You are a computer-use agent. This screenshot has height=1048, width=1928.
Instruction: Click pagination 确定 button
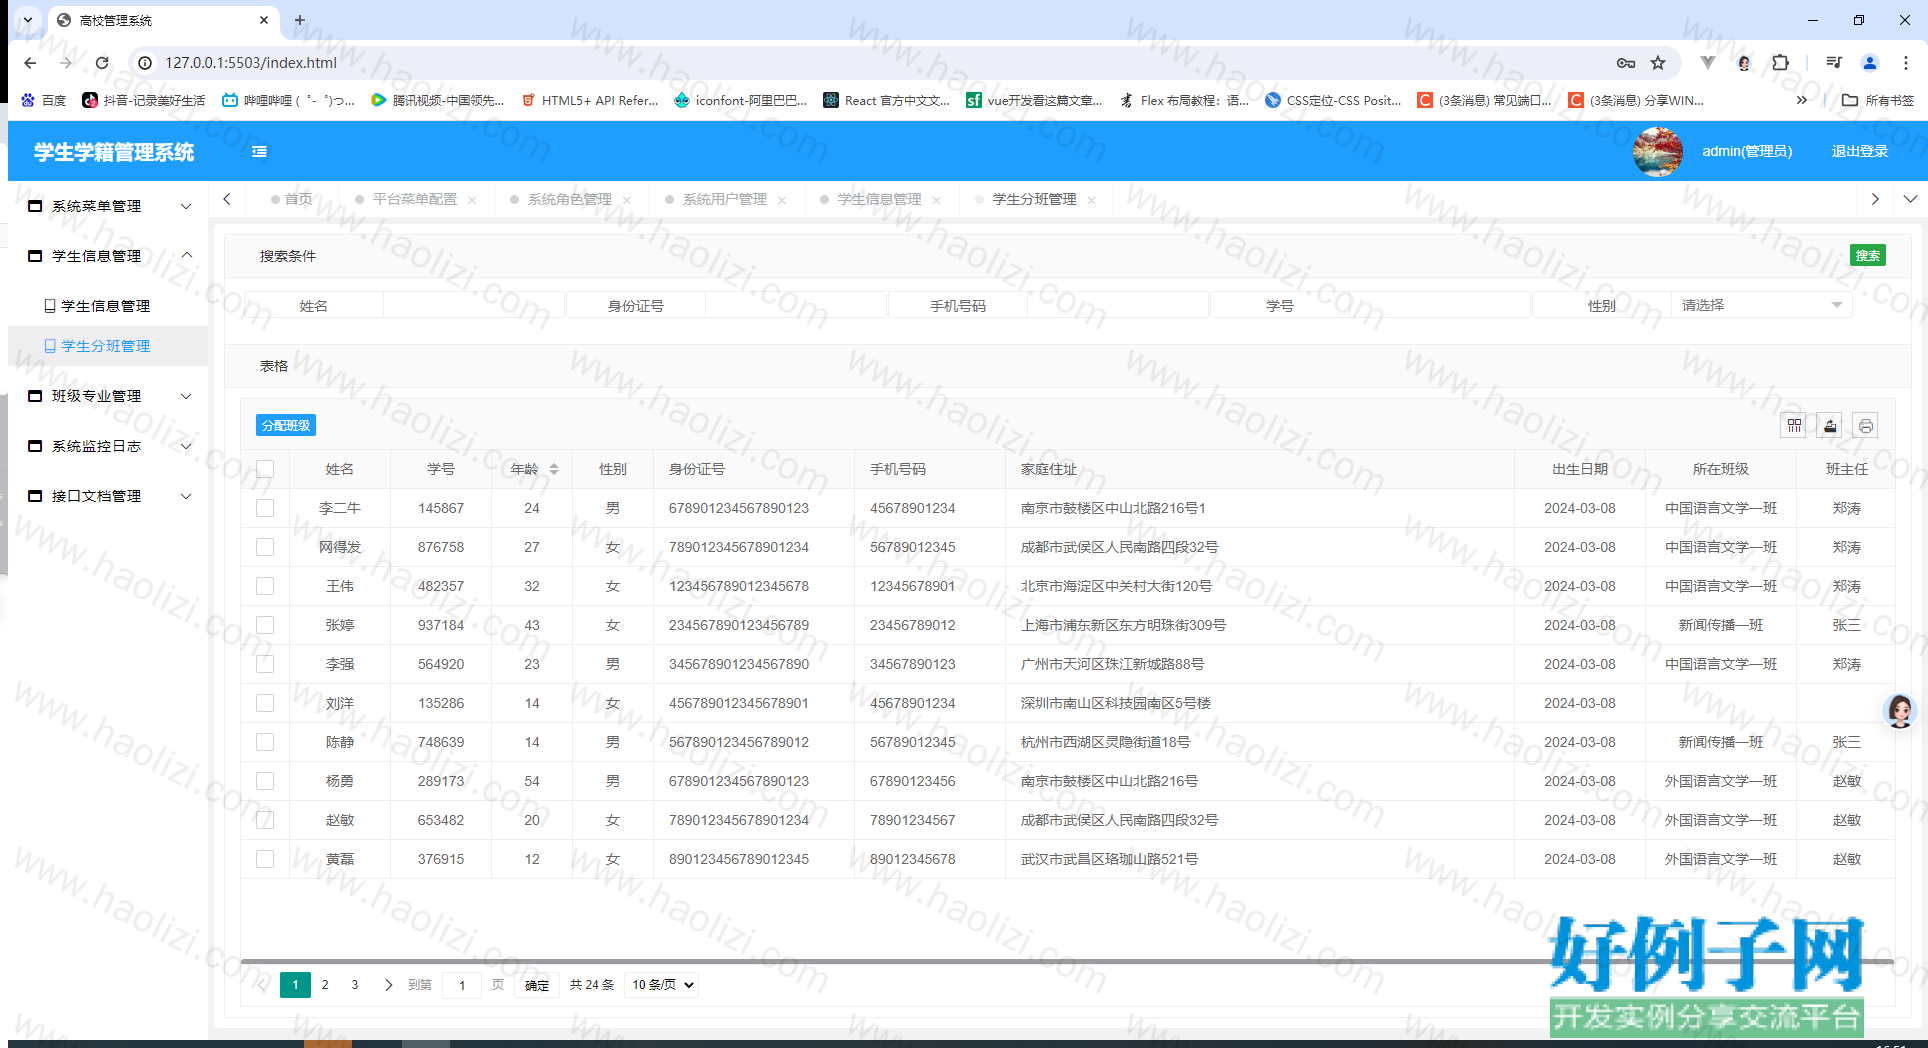(537, 985)
